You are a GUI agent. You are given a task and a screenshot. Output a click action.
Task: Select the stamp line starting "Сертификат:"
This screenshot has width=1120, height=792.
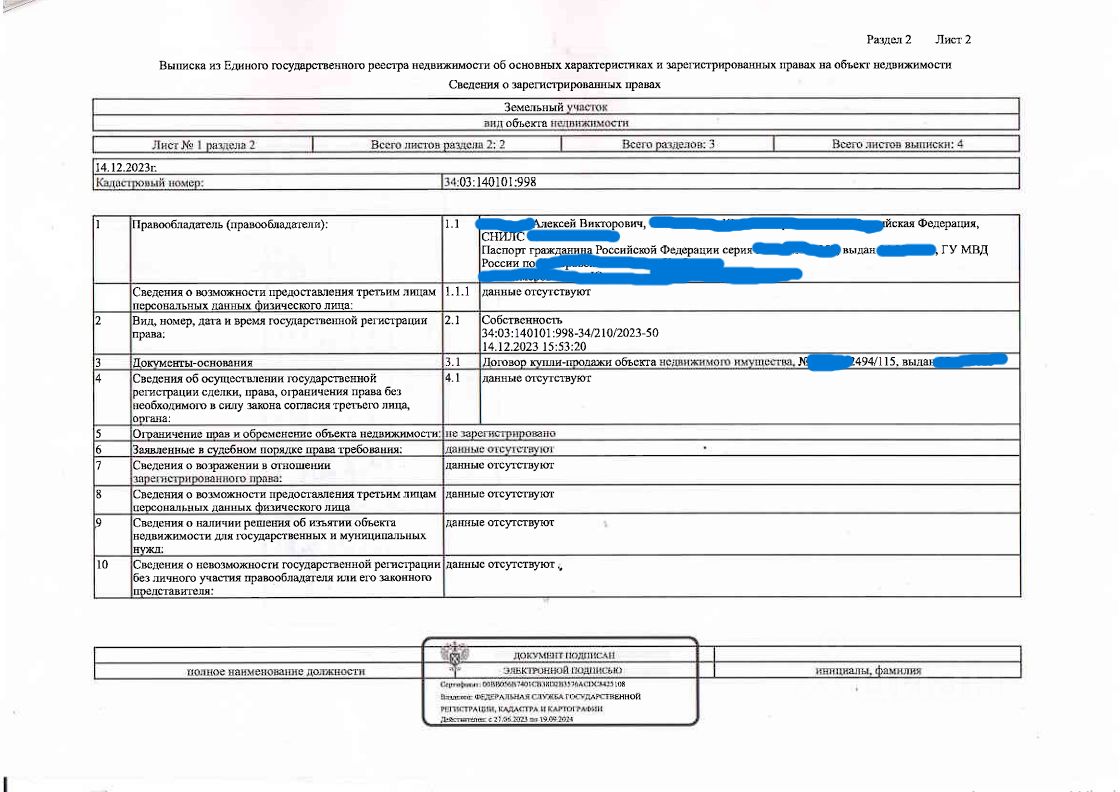pyautogui.click(x=533, y=685)
